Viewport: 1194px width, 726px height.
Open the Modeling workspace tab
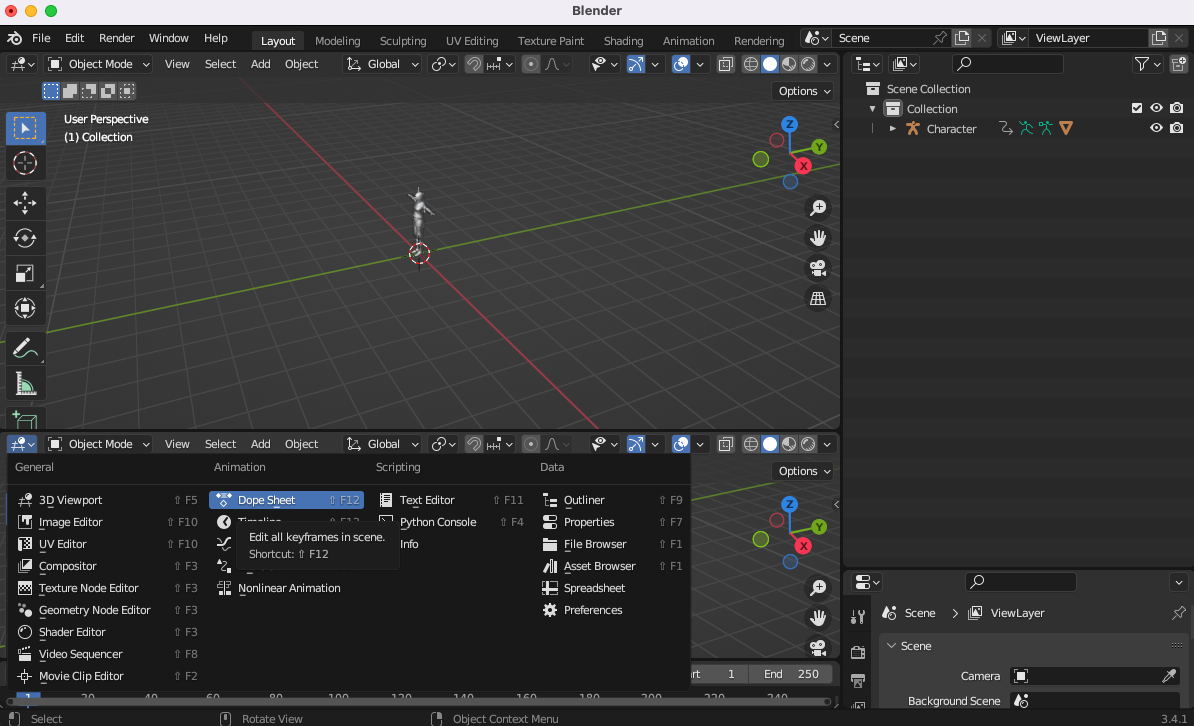tap(337, 40)
